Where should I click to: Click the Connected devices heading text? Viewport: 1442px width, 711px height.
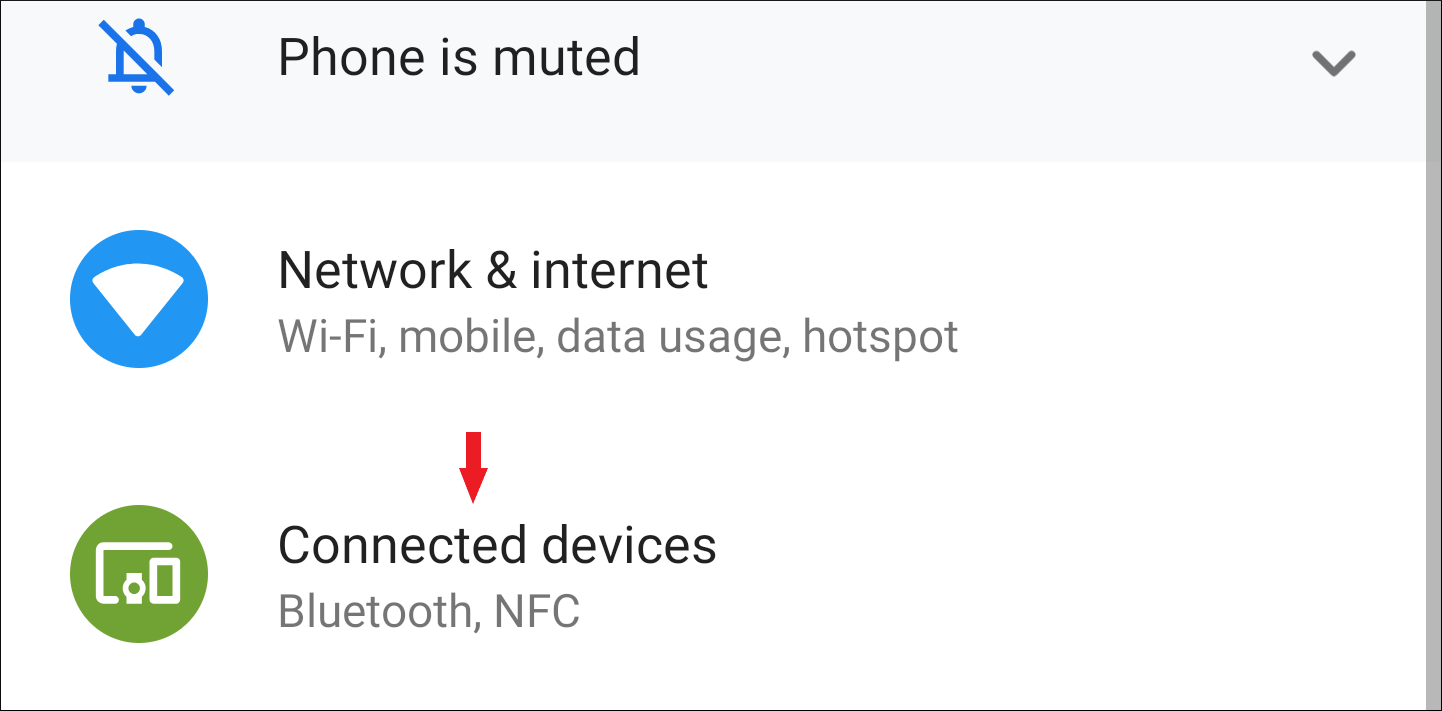pyautogui.click(x=498, y=545)
